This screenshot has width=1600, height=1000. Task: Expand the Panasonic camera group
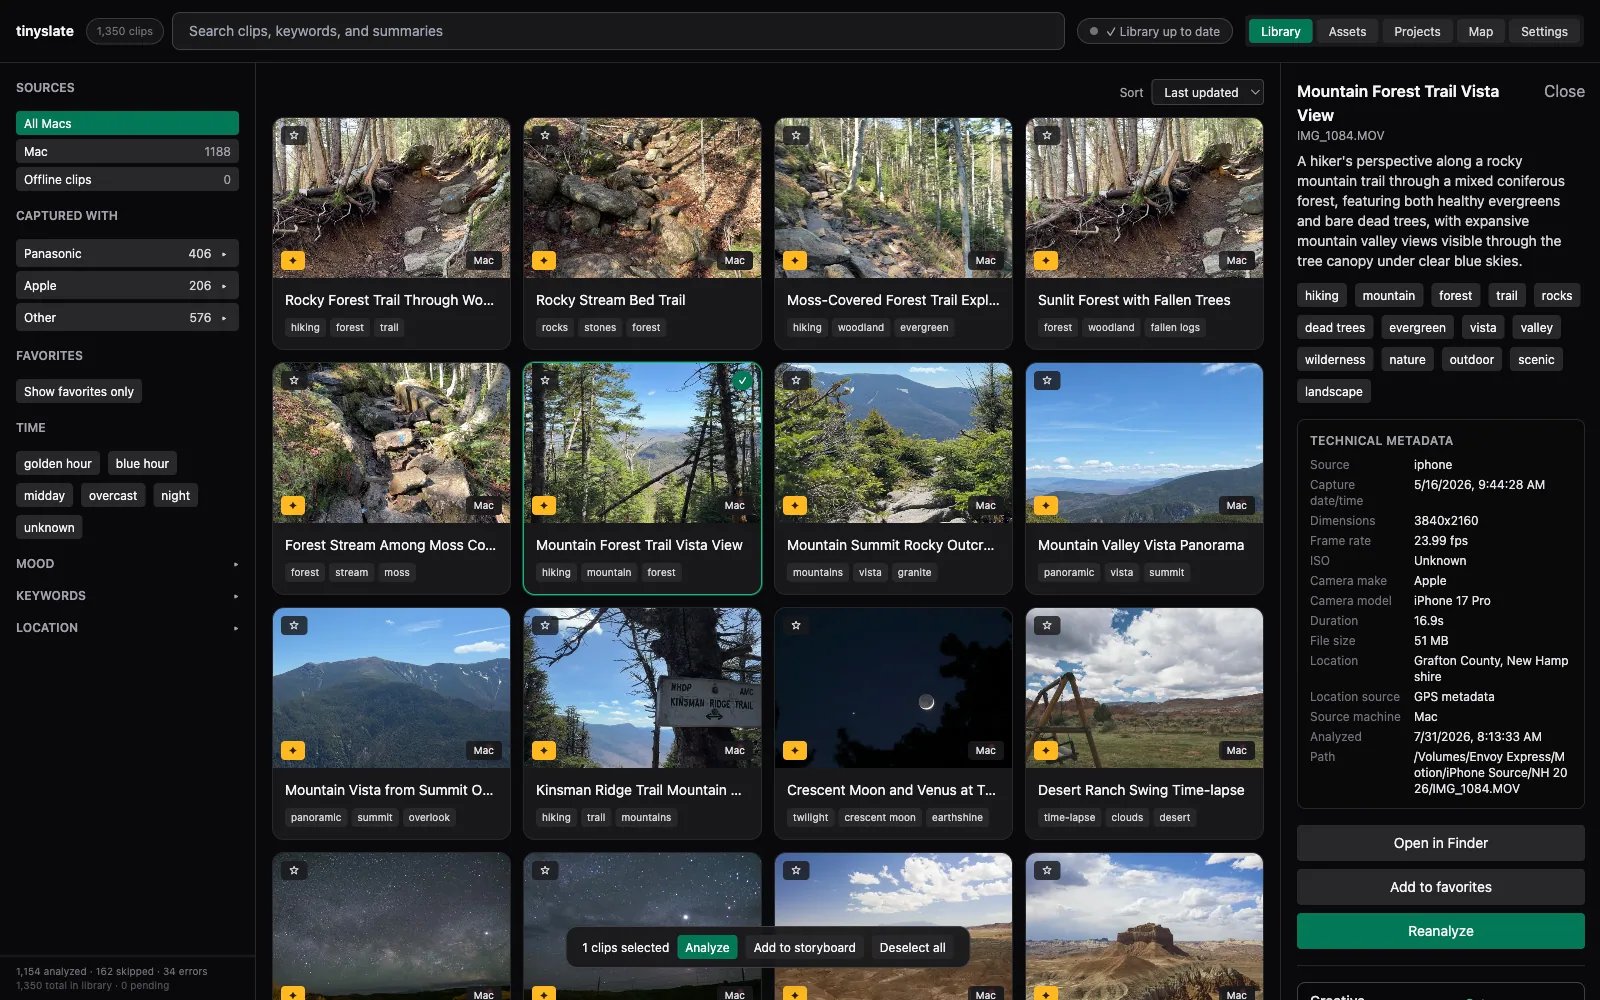(x=127, y=253)
